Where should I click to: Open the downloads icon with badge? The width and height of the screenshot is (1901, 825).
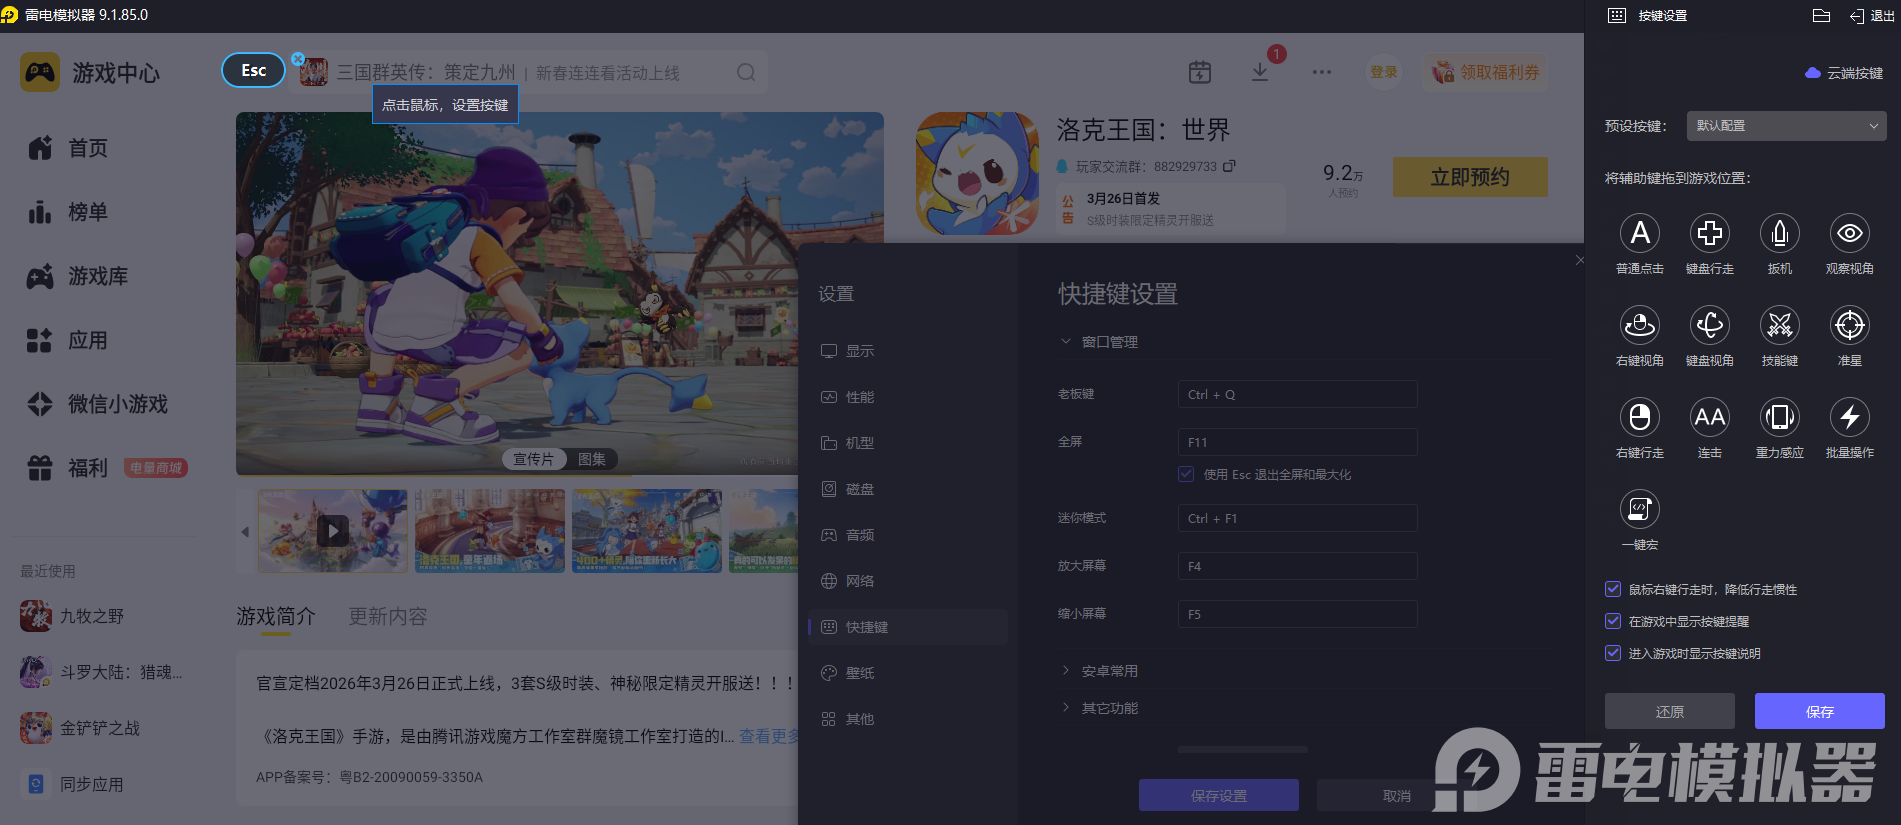1260,72
